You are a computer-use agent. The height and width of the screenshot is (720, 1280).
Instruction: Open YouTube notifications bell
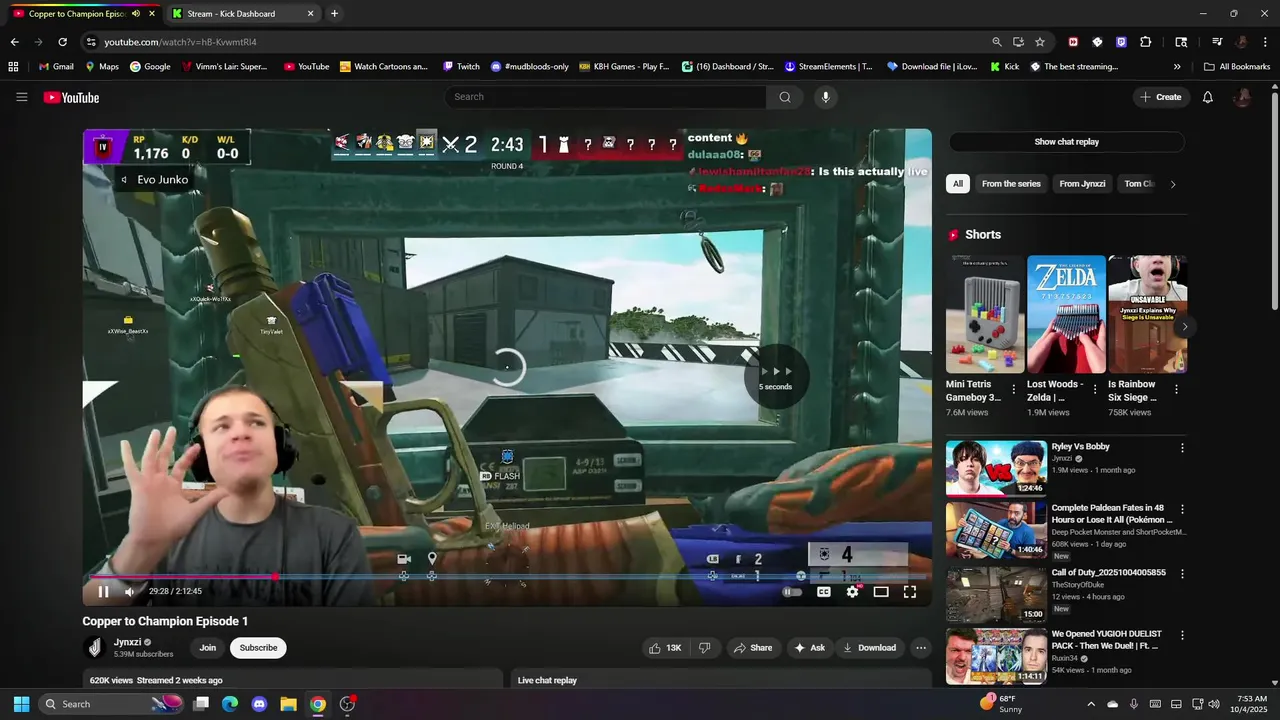pos(1208,97)
